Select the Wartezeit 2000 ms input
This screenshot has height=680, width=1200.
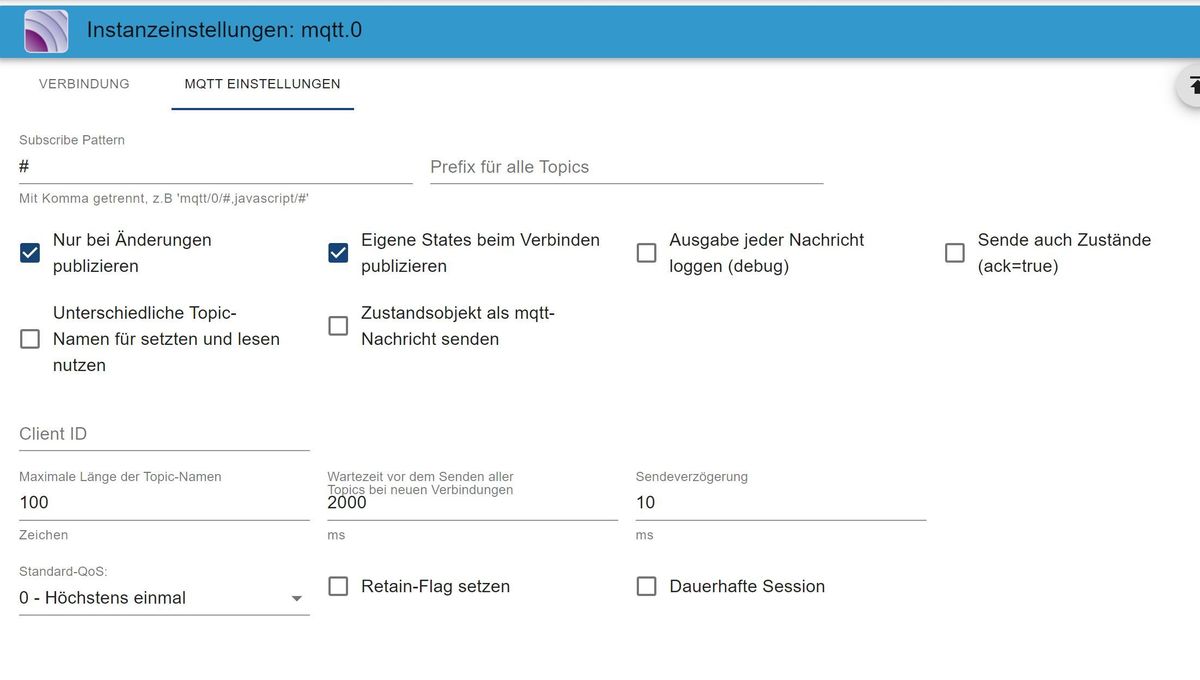pyautogui.click(x=472, y=503)
